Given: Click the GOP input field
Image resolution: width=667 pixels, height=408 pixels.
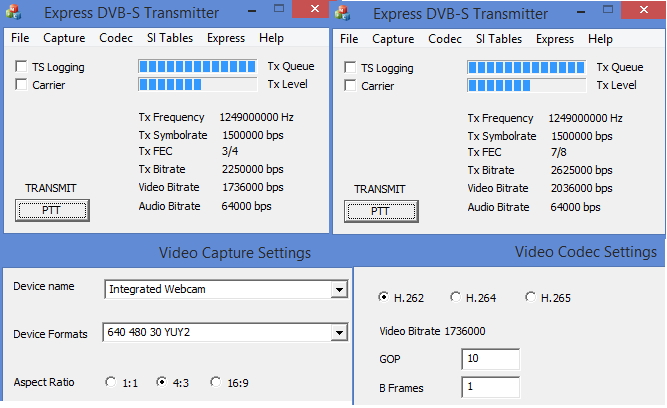Looking at the screenshot, I should coord(490,359).
